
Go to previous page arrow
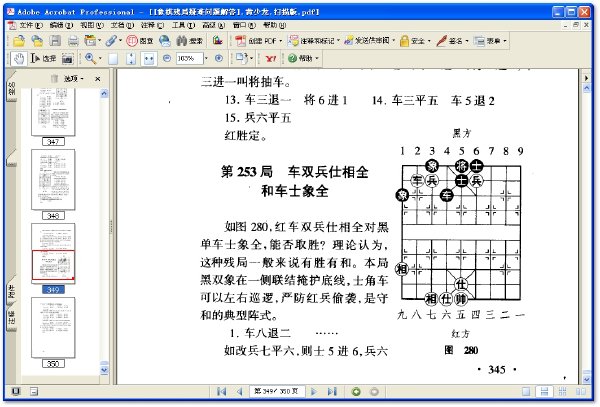[x=240, y=391]
